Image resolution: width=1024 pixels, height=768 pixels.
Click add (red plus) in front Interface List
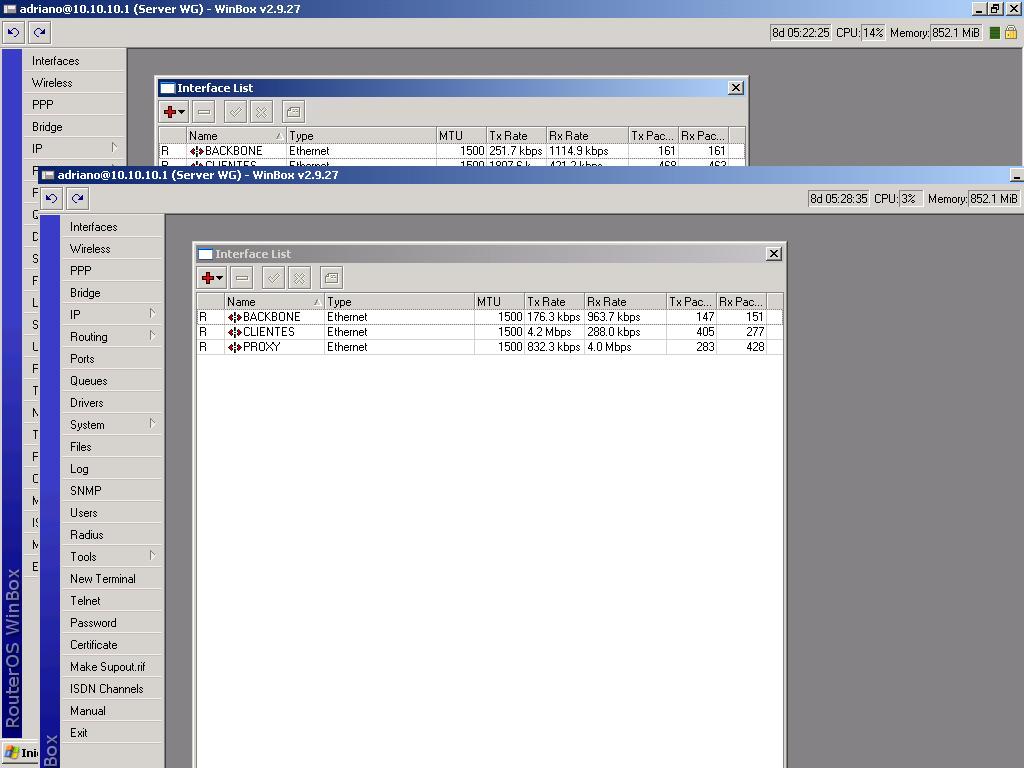click(x=212, y=278)
